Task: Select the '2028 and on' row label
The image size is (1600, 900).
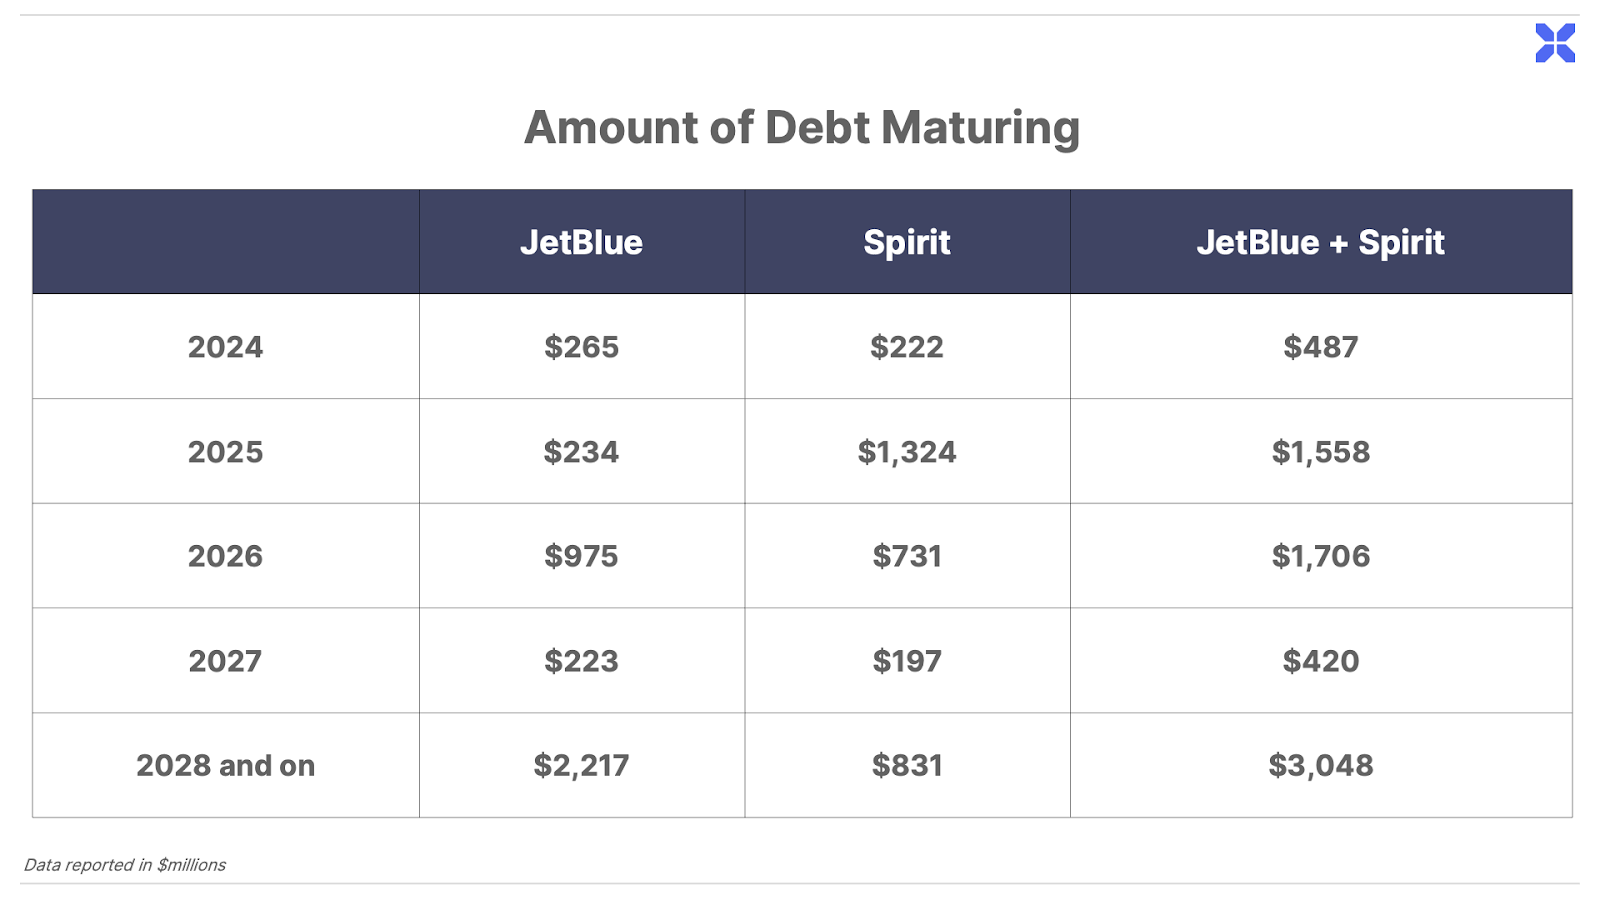Action: (225, 766)
